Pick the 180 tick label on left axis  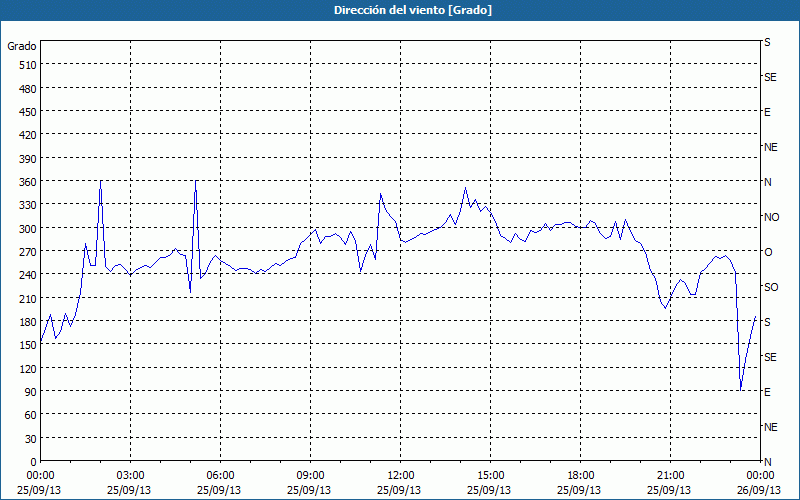[x=29, y=322]
